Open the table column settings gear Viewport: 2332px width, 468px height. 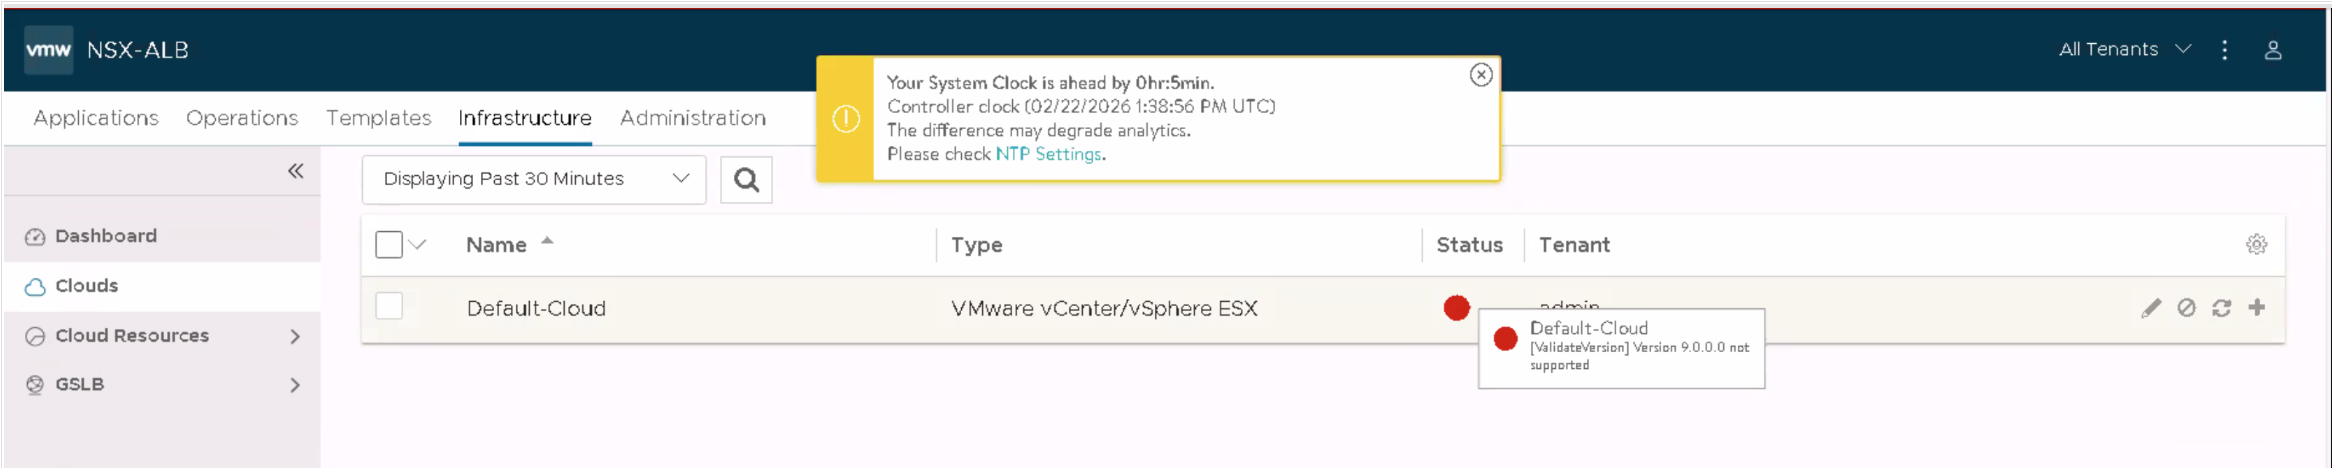pyautogui.click(x=2256, y=245)
